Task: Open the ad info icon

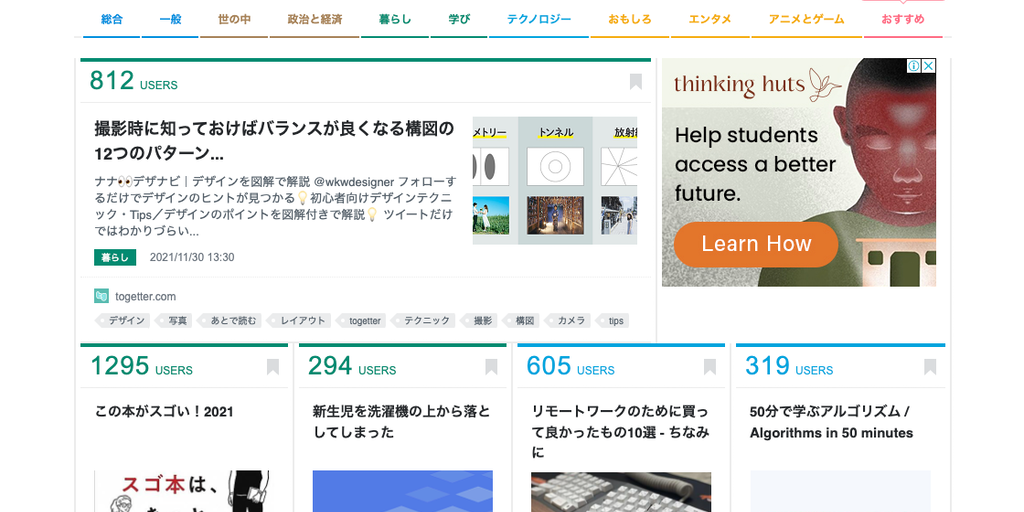Action: click(914, 66)
